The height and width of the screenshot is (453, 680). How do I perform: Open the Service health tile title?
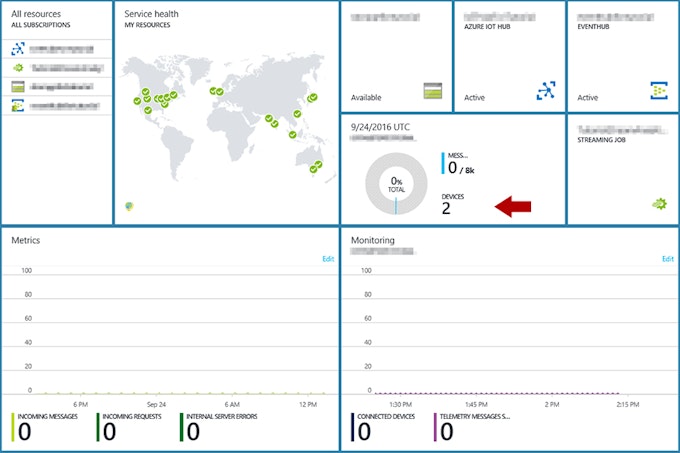click(151, 14)
